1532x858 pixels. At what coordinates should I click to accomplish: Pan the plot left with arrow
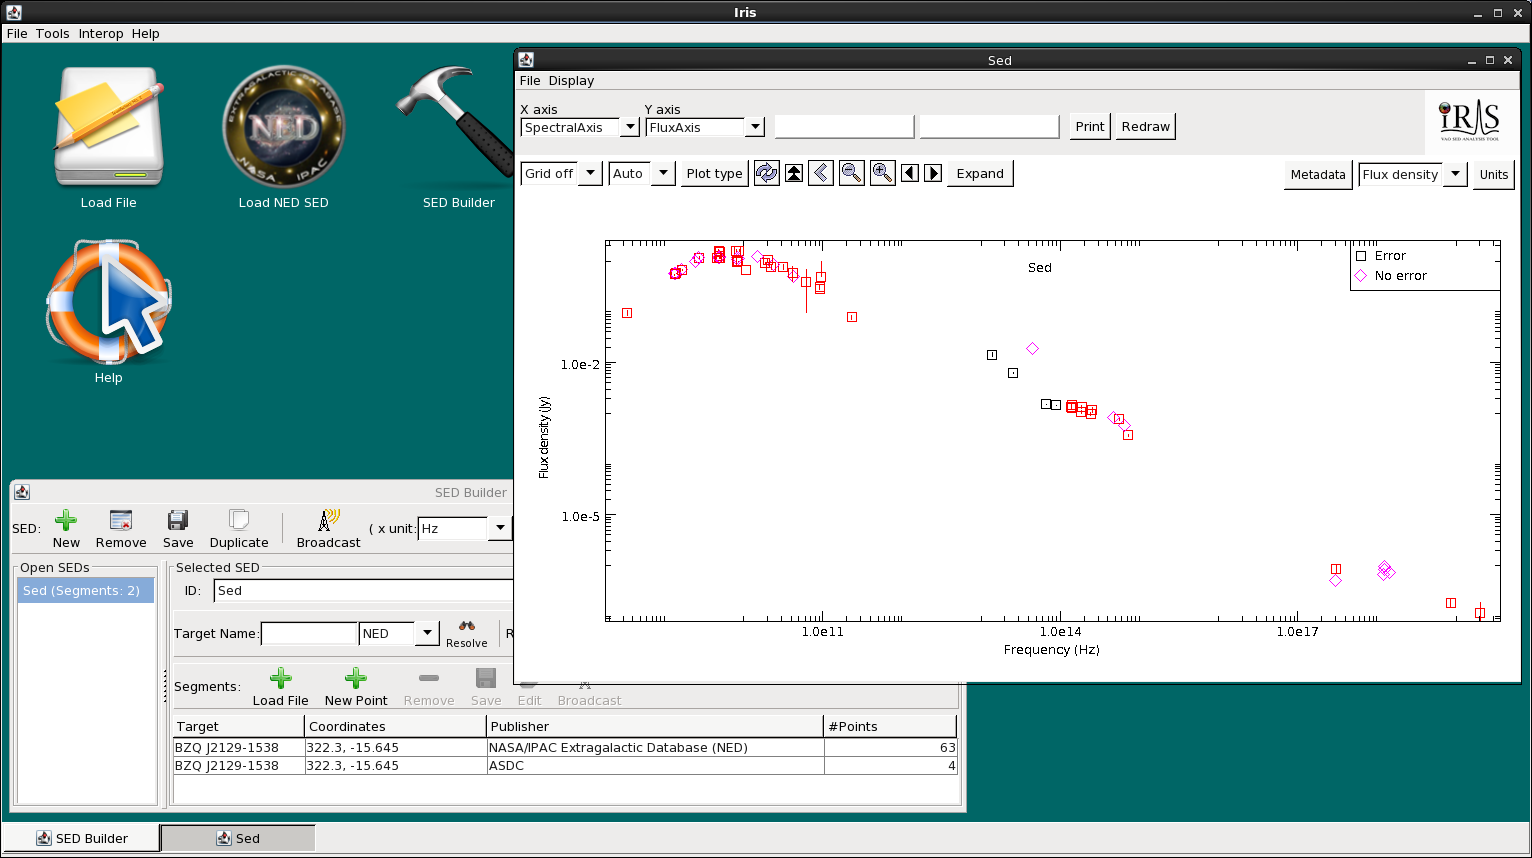point(910,173)
